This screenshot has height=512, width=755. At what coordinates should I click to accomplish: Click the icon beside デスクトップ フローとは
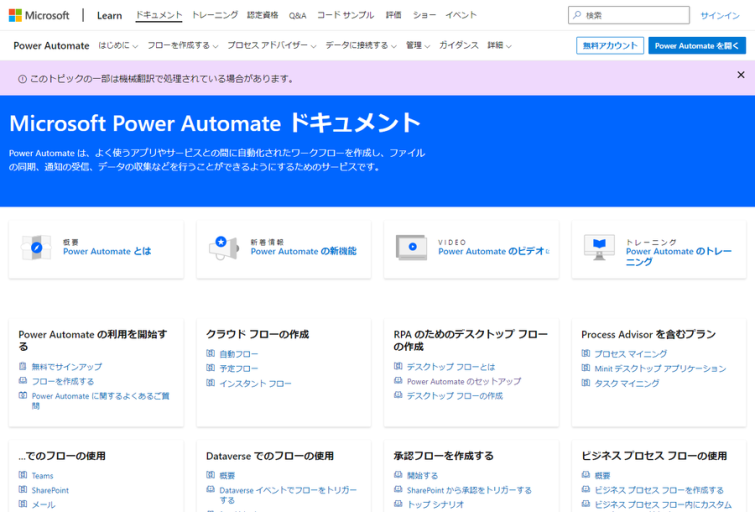pos(398,366)
